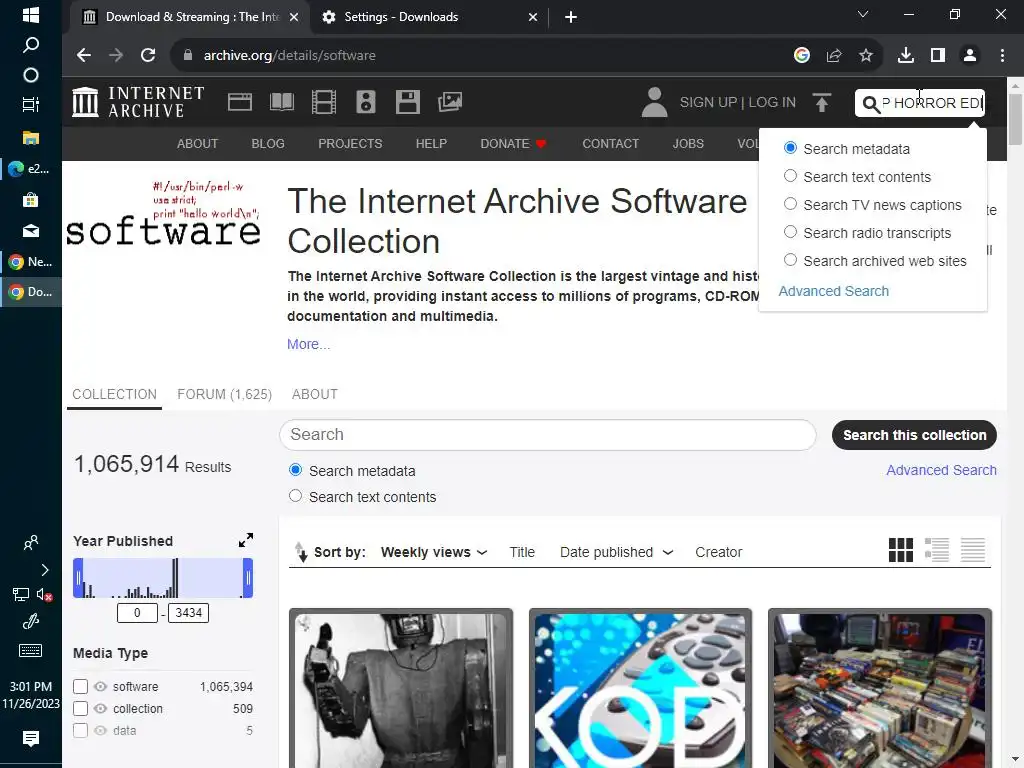Open the Images media icon
This screenshot has width=1024, height=768.
450,102
